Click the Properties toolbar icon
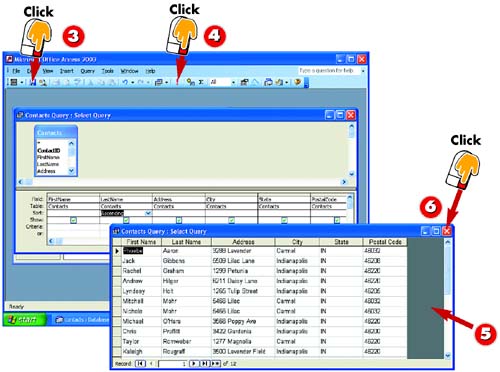Viewport: 500px width, 372px height. (x=244, y=82)
